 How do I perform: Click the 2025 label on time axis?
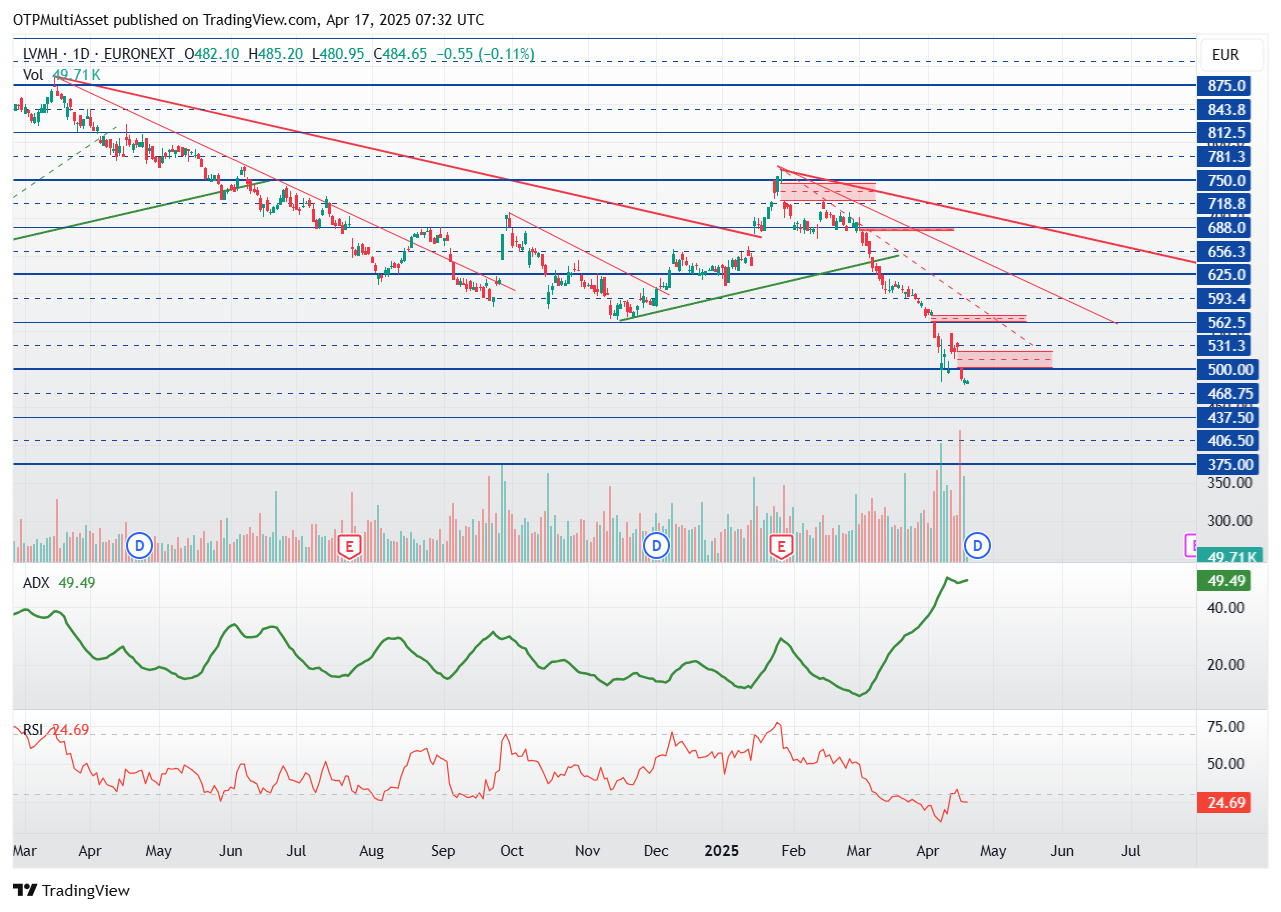721,851
